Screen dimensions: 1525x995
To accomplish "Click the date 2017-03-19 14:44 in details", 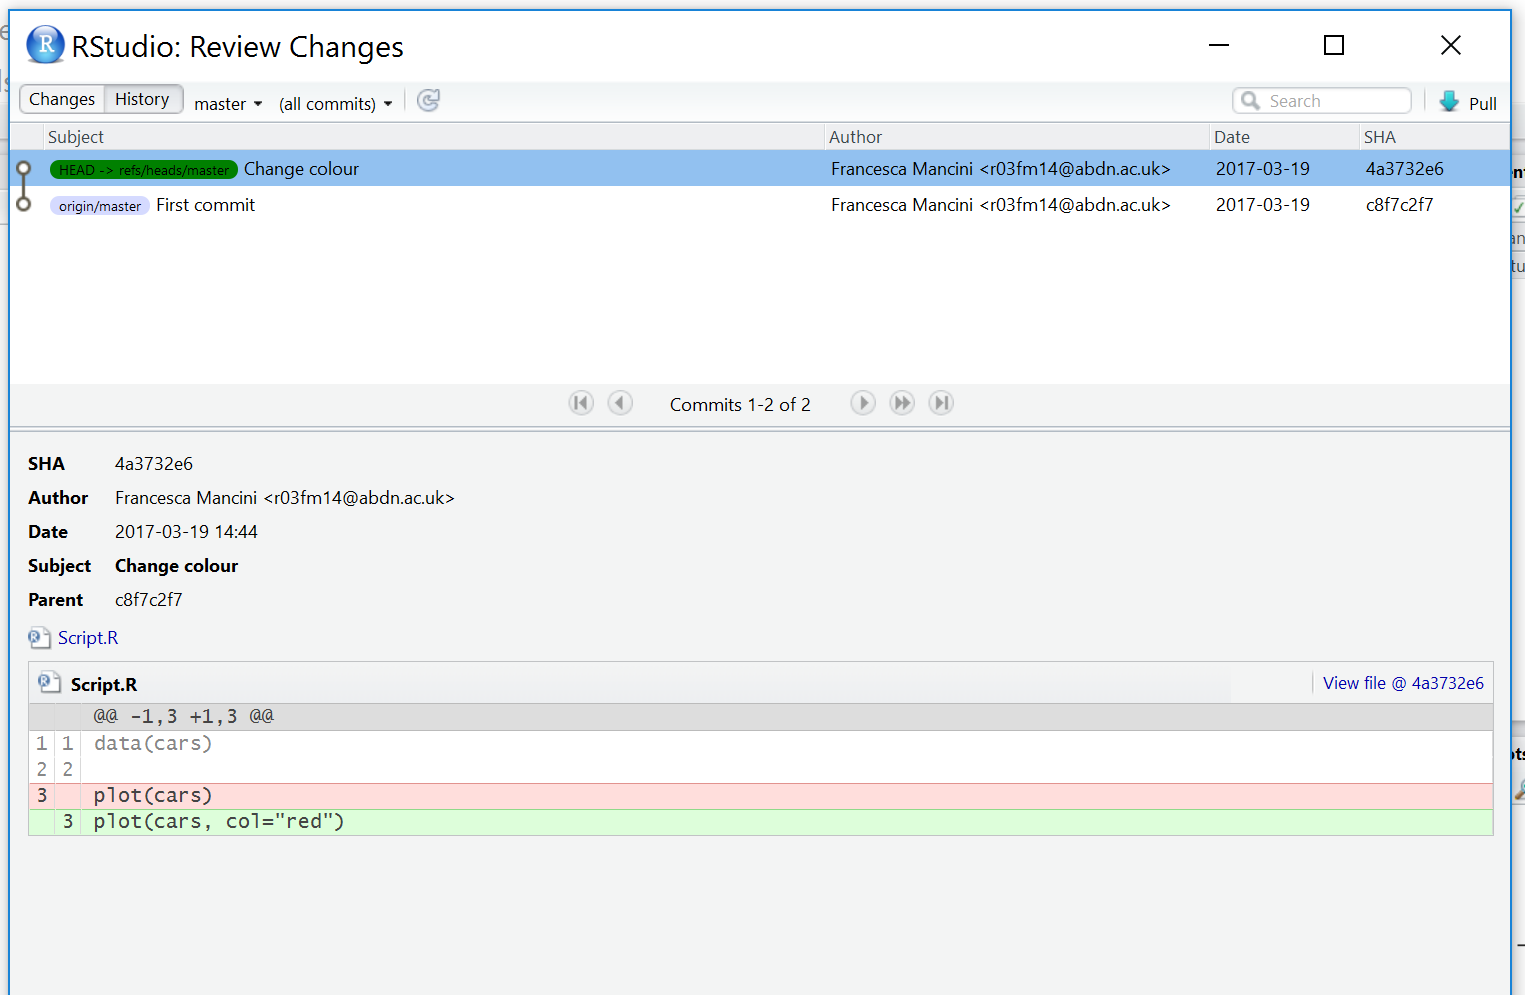I will 186,532.
